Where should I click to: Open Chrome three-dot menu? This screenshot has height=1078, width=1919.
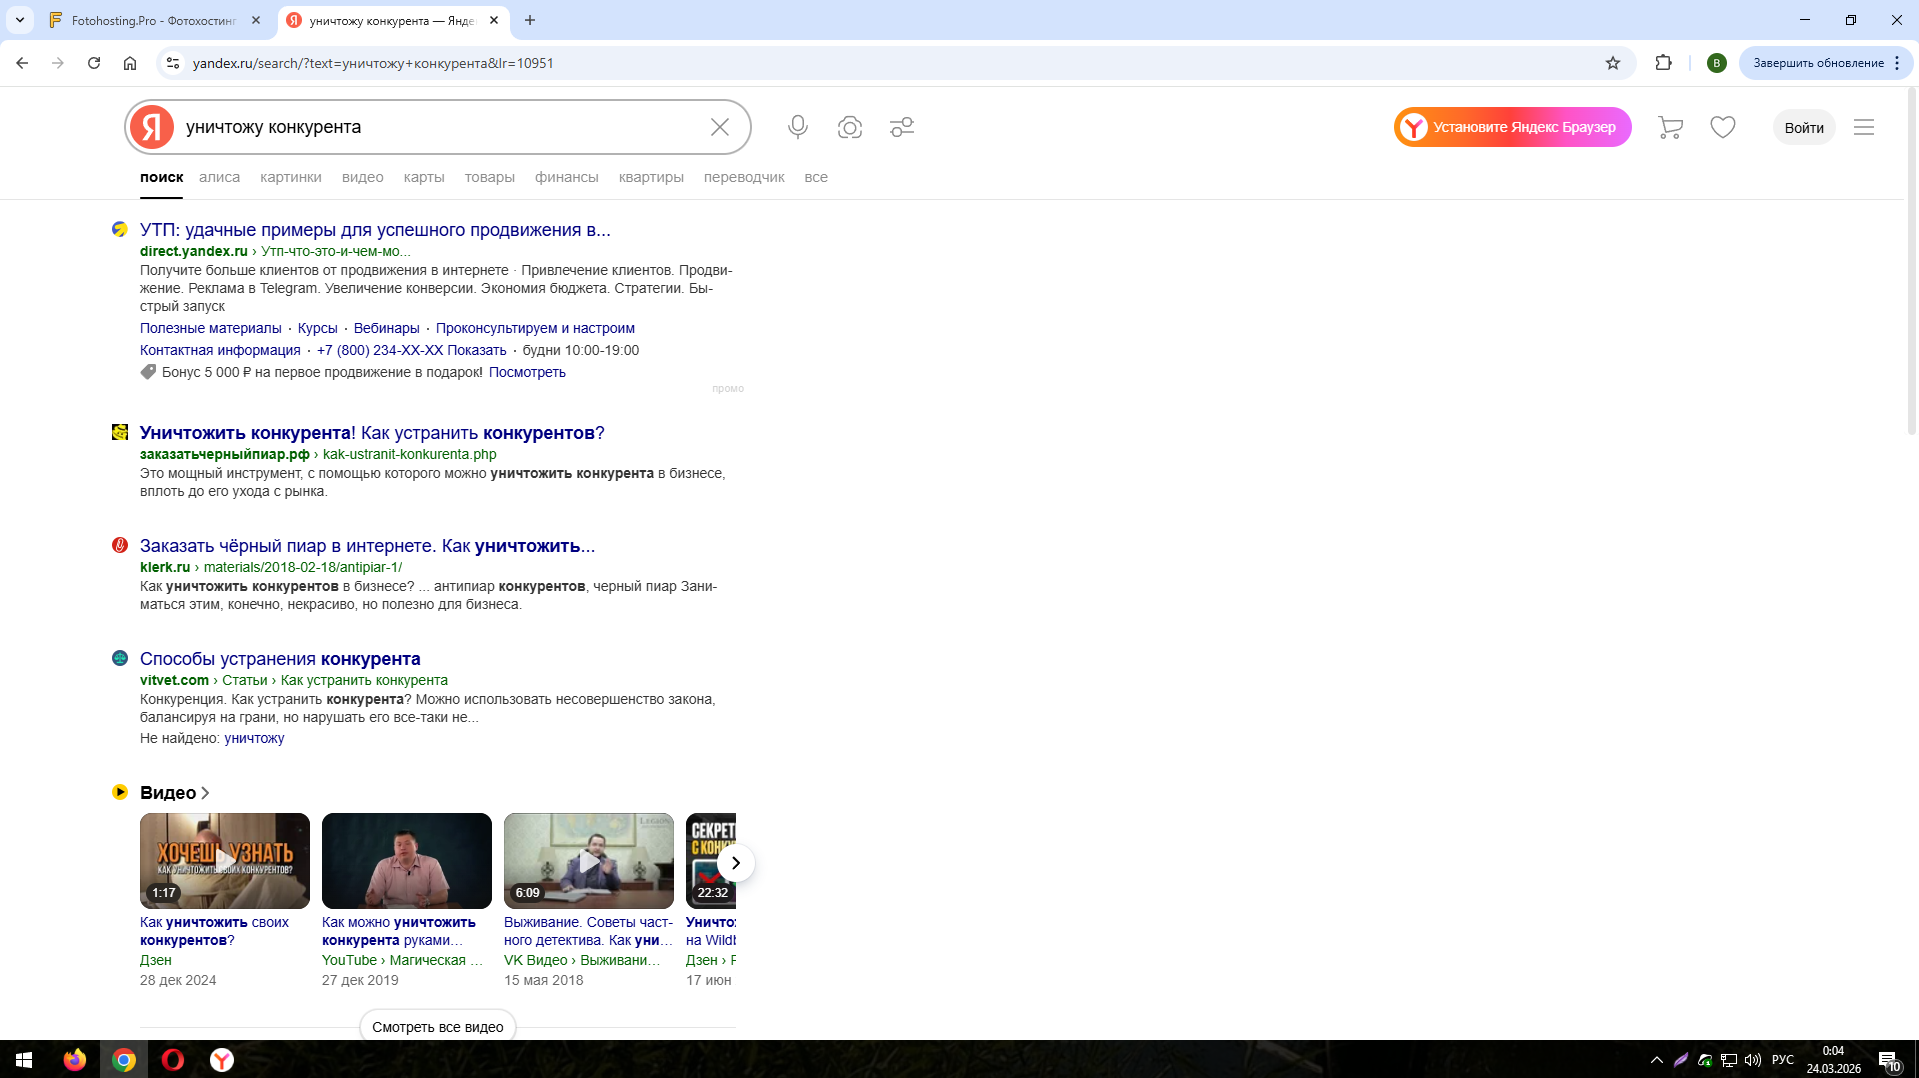[x=1896, y=63]
